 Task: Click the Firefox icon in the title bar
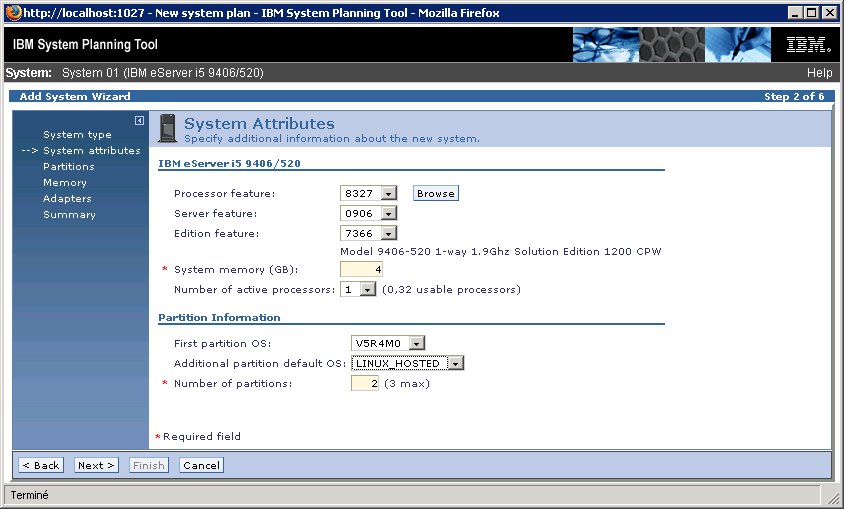coord(13,12)
